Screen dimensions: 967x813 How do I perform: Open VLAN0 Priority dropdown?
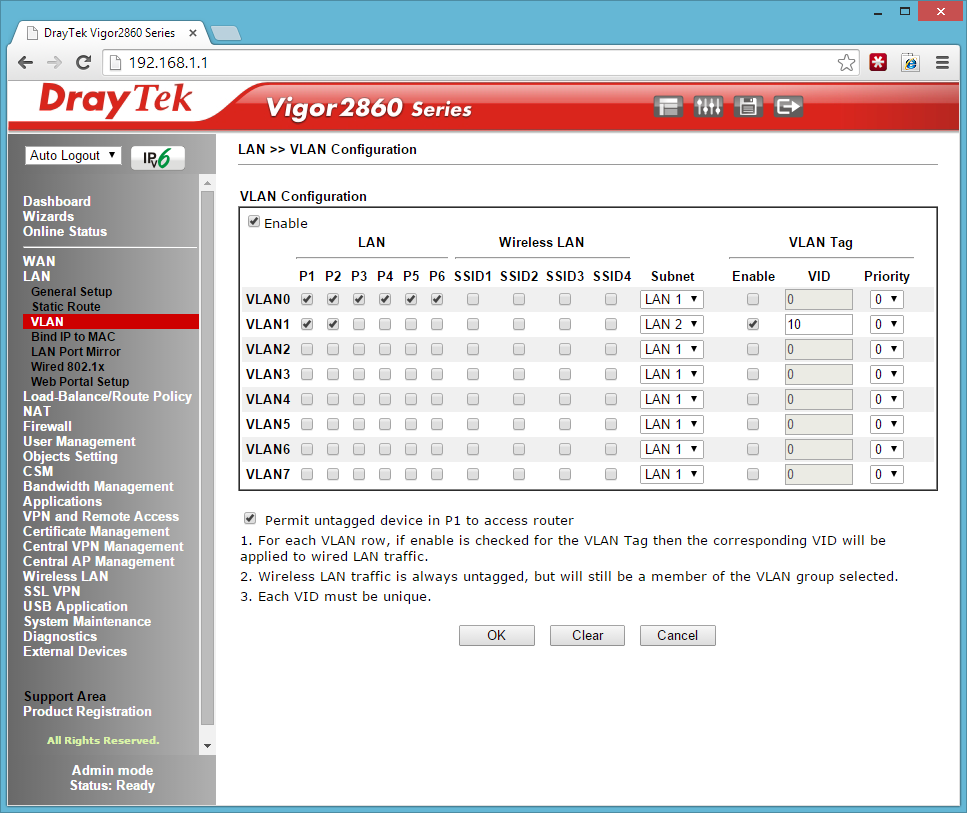887,299
